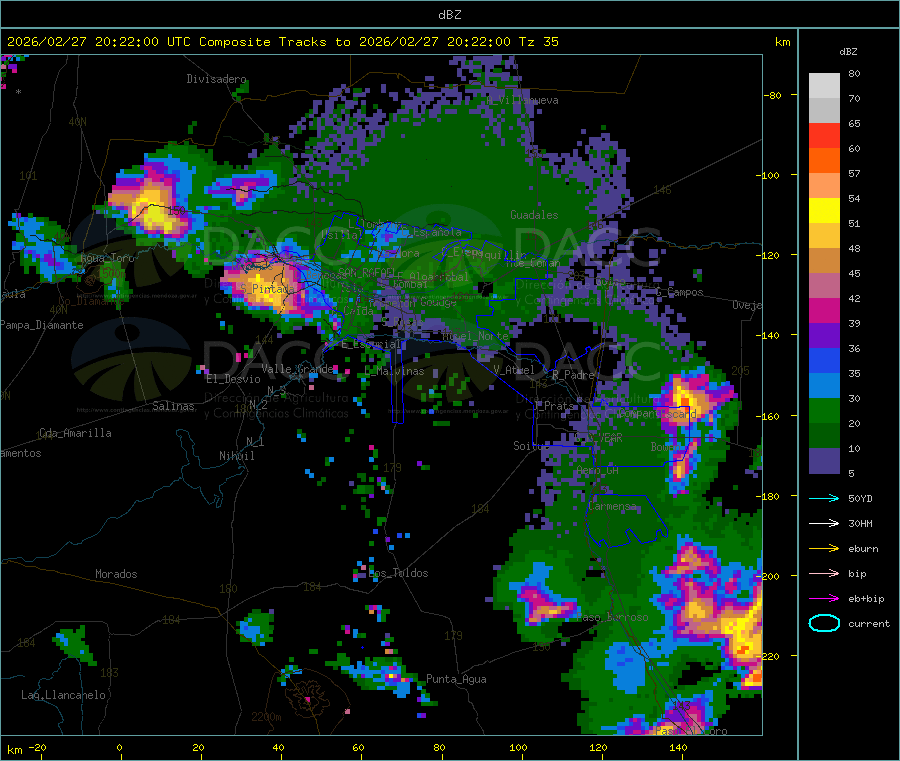
Task: Select the red 60-65 dBZ swatch
Action: tap(824, 135)
